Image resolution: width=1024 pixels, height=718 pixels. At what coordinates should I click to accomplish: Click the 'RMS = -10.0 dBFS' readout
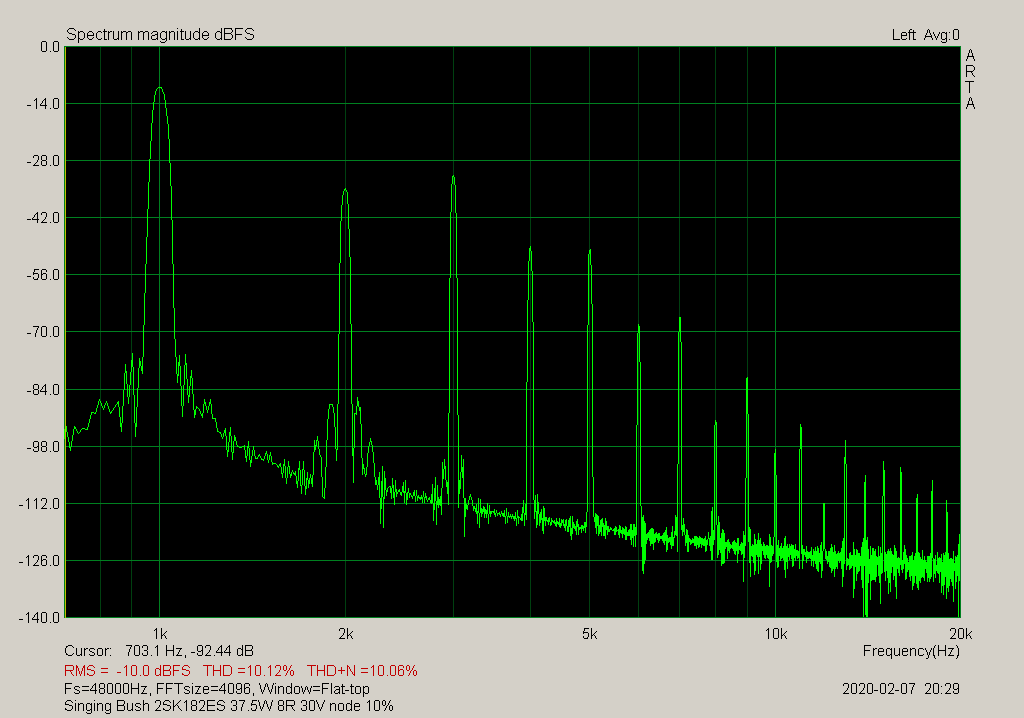coord(127,671)
